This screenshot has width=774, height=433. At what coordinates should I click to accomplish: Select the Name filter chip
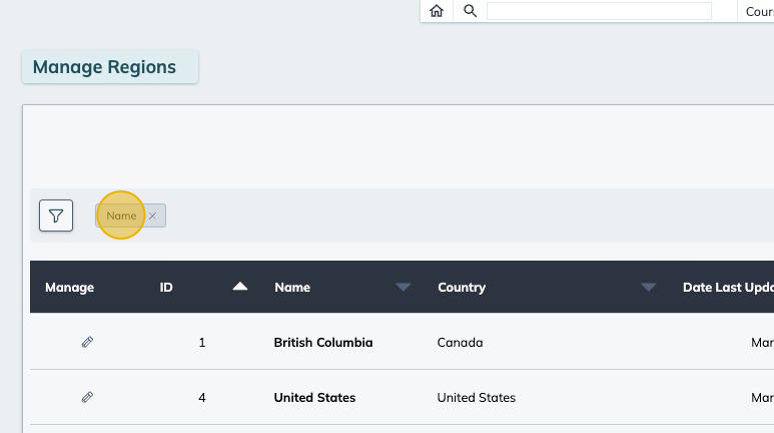point(121,216)
